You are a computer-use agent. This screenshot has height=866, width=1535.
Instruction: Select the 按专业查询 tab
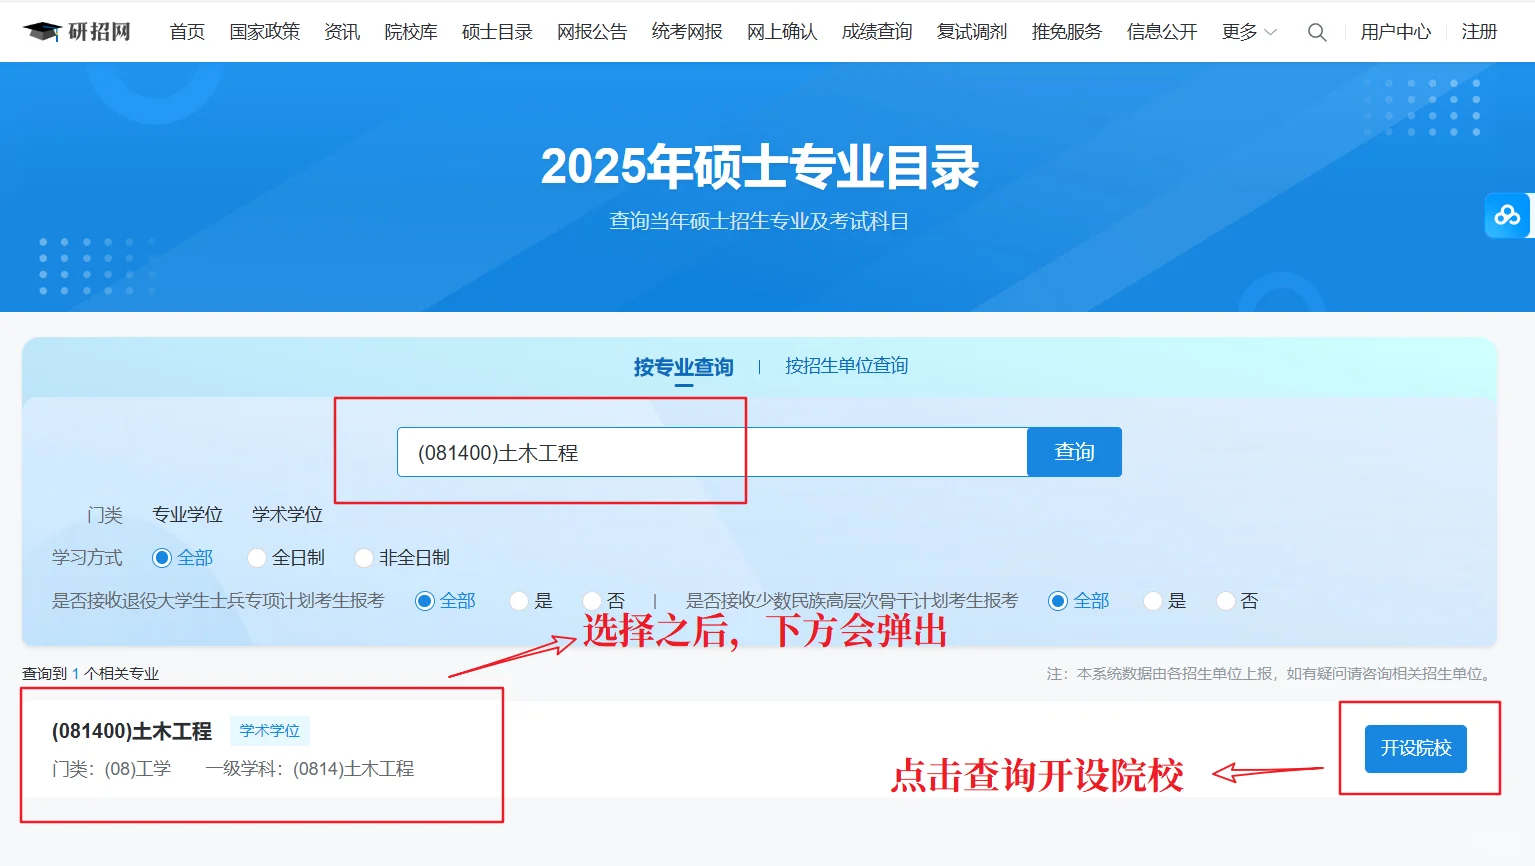[x=684, y=366]
